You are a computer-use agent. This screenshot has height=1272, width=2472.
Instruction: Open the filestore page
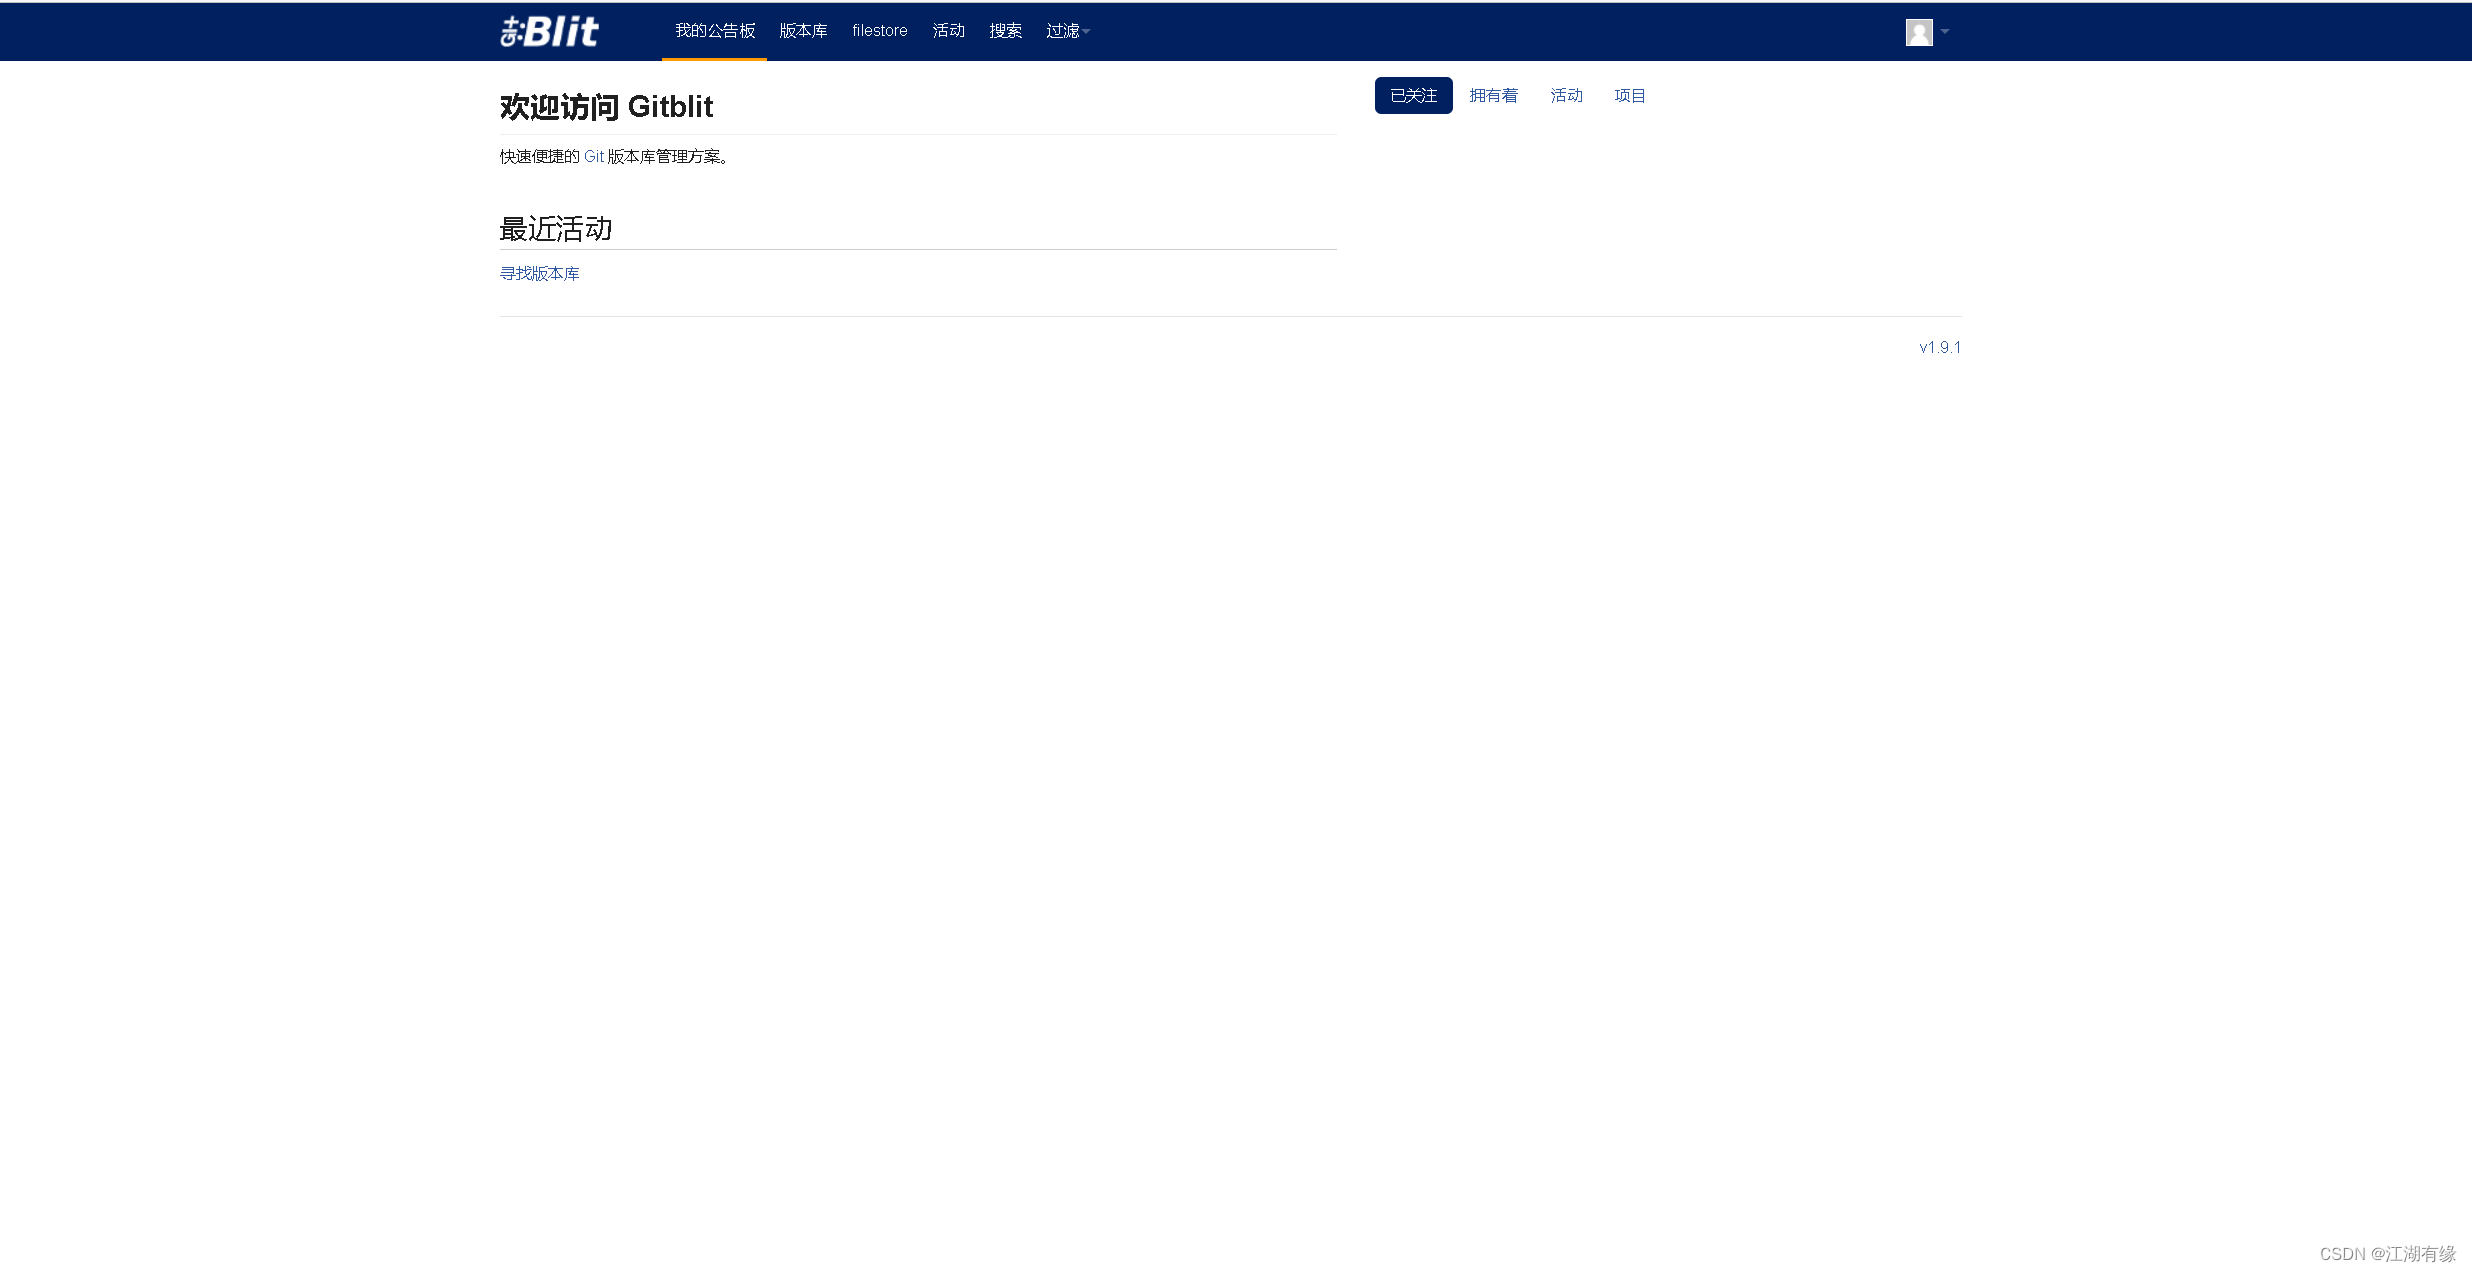click(880, 31)
